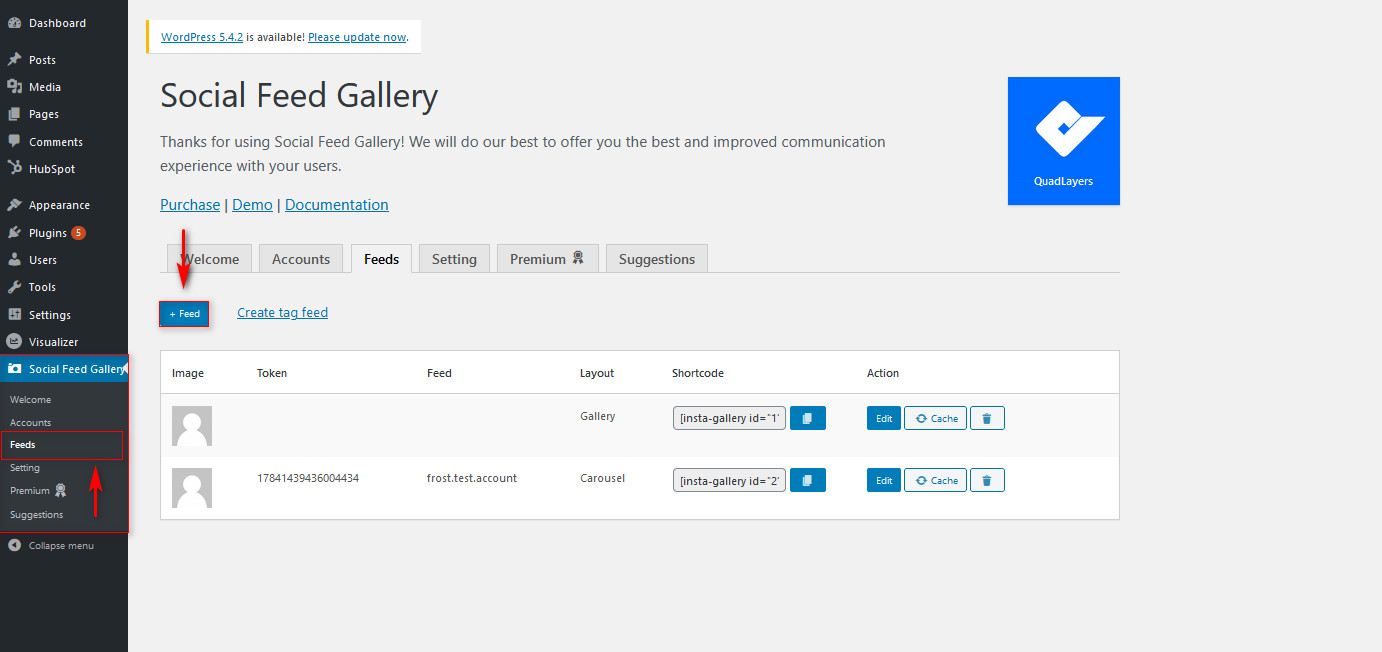Click the Gallery layout cell
1382x652 pixels.
pos(598,416)
